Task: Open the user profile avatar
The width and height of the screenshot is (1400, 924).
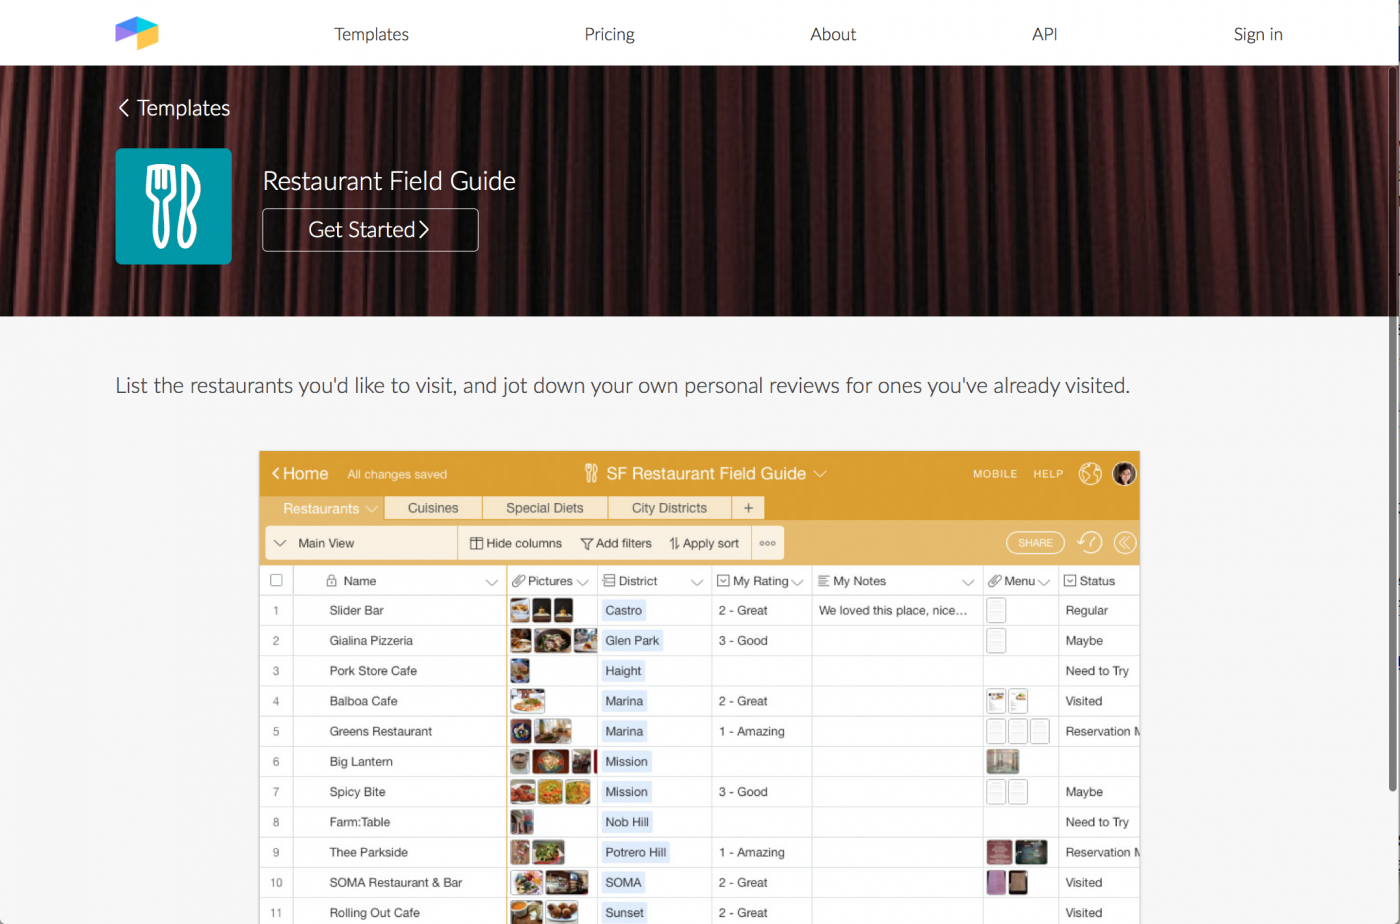Action: 1124,474
